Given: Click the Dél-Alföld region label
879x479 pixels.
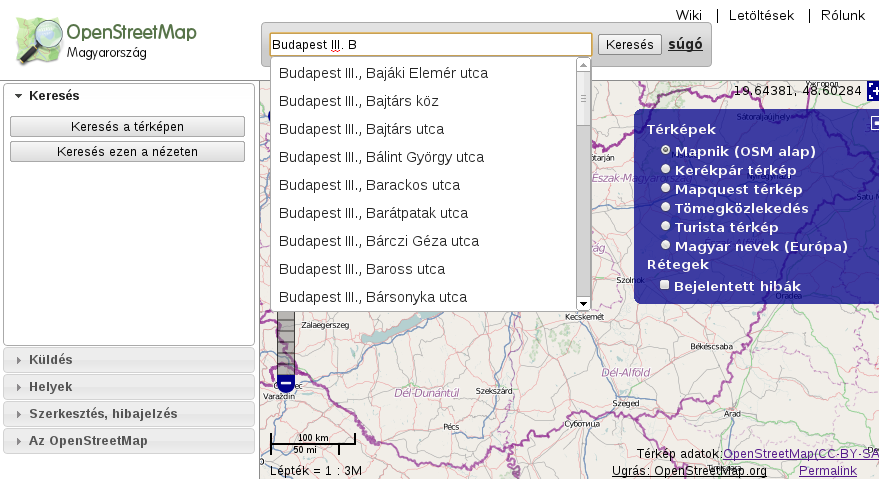Looking at the screenshot, I should point(626,372).
